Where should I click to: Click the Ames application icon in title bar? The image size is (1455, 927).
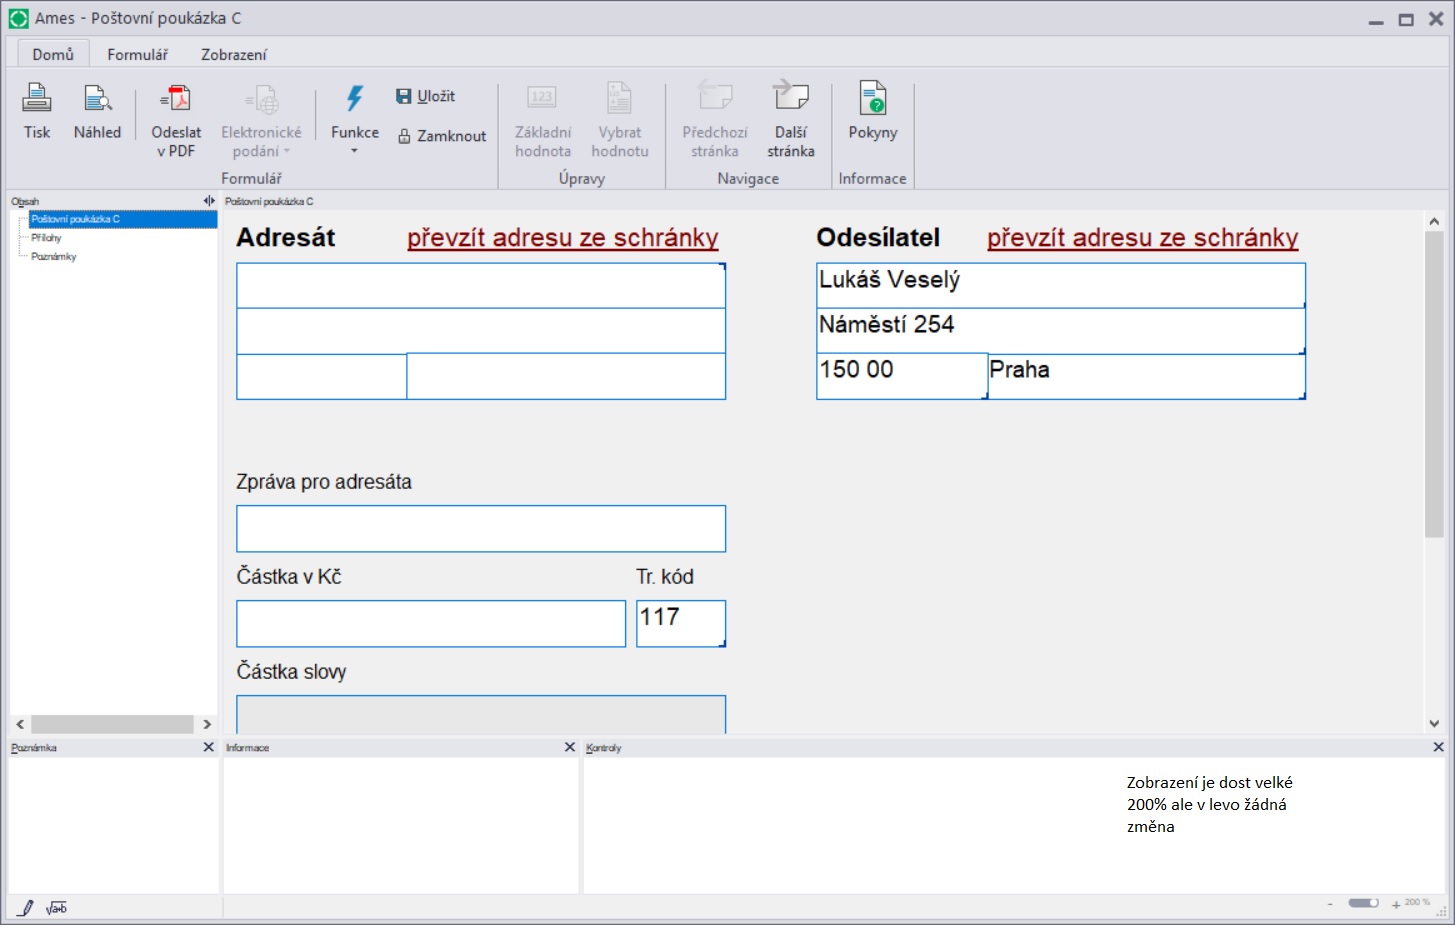click(x=19, y=18)
